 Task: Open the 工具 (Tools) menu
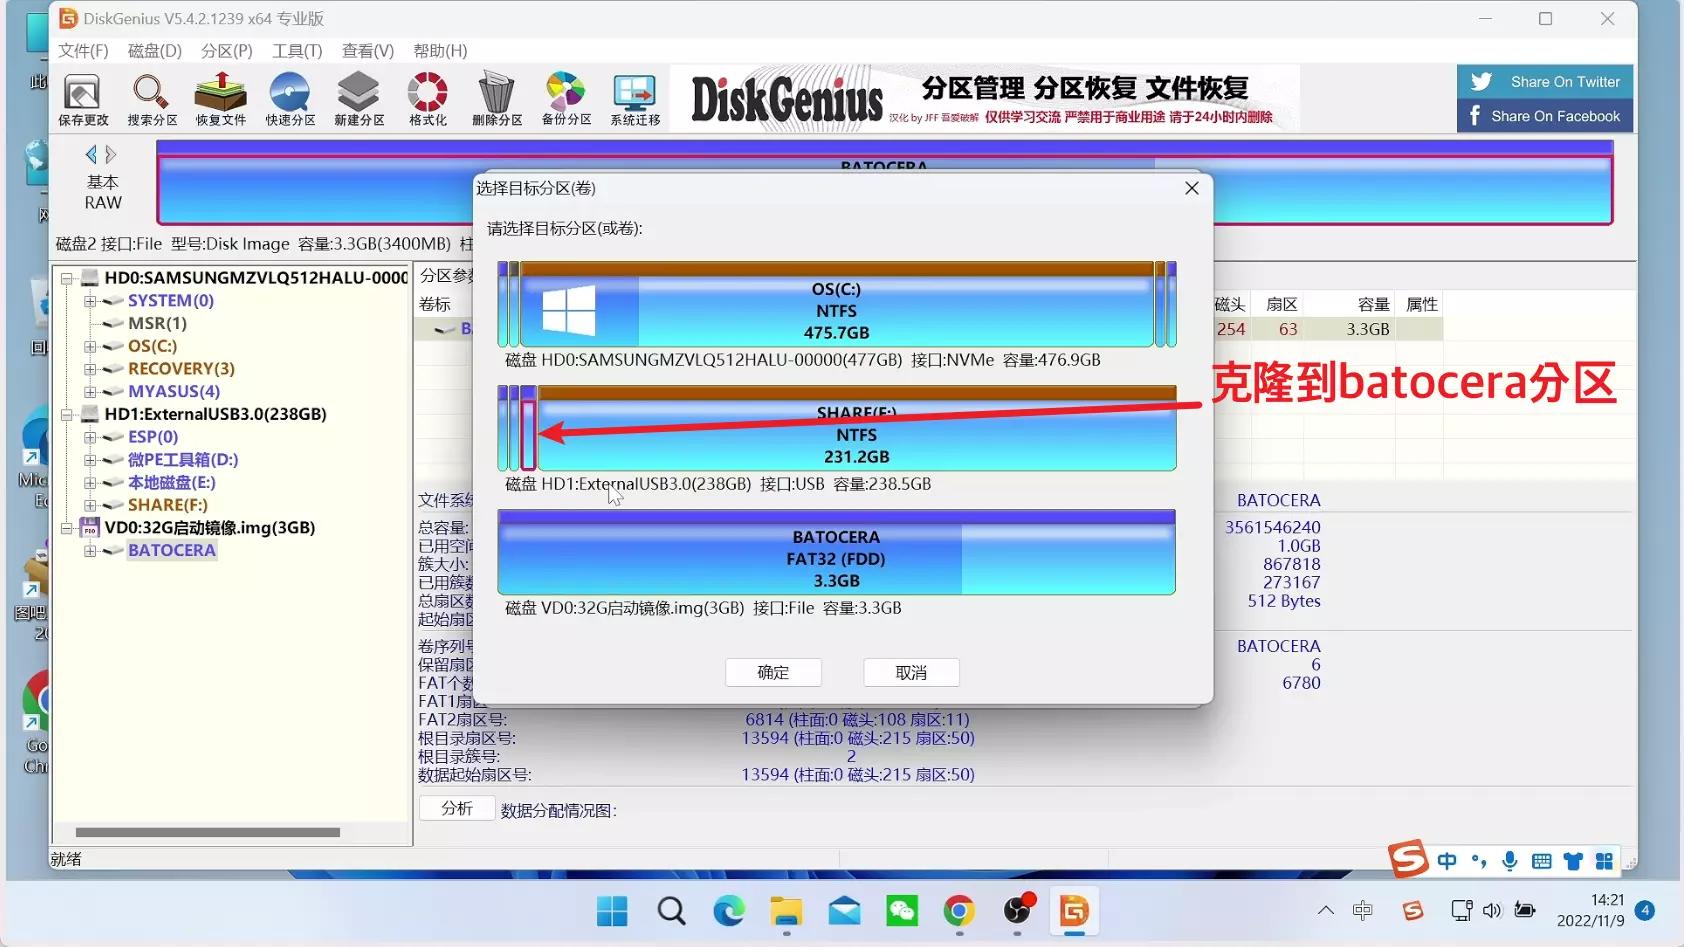pyautogui.click(x=295, y=51)
